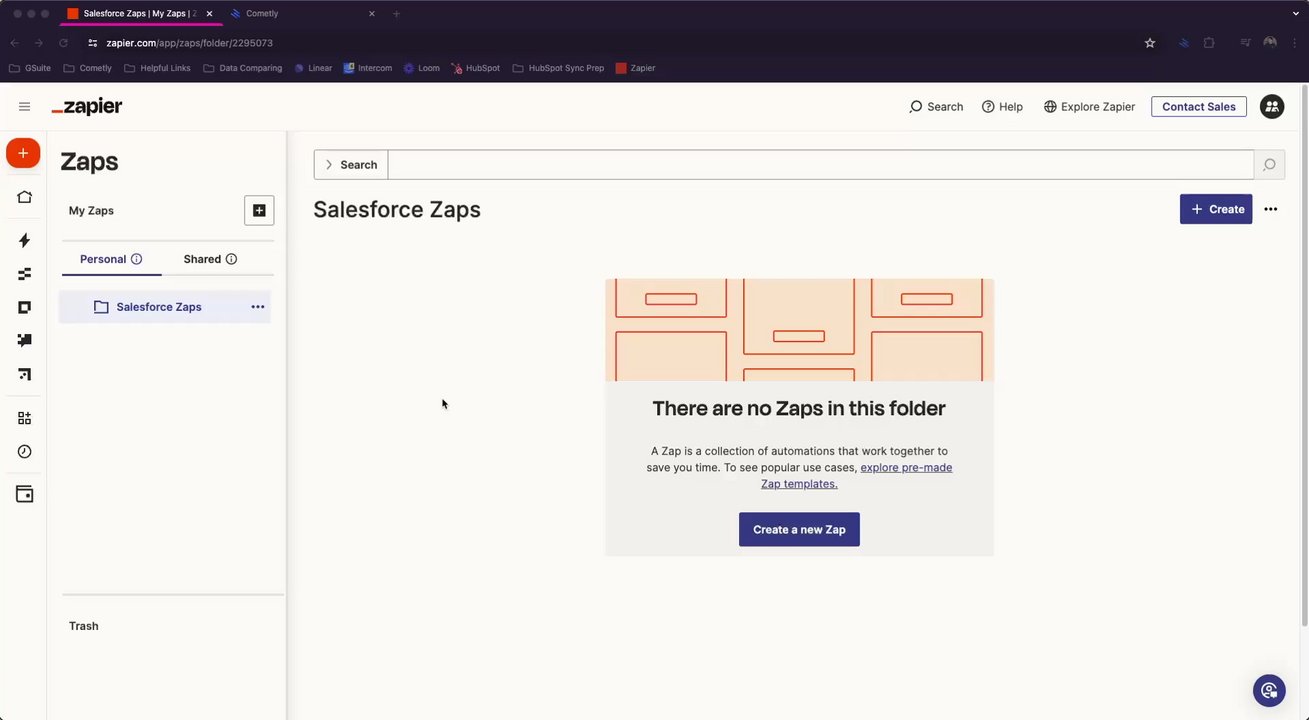The height and width of the screenshot is (720, 1309).
Task: Click the orange plus create button in sidebar
Action: pos(23,153)
